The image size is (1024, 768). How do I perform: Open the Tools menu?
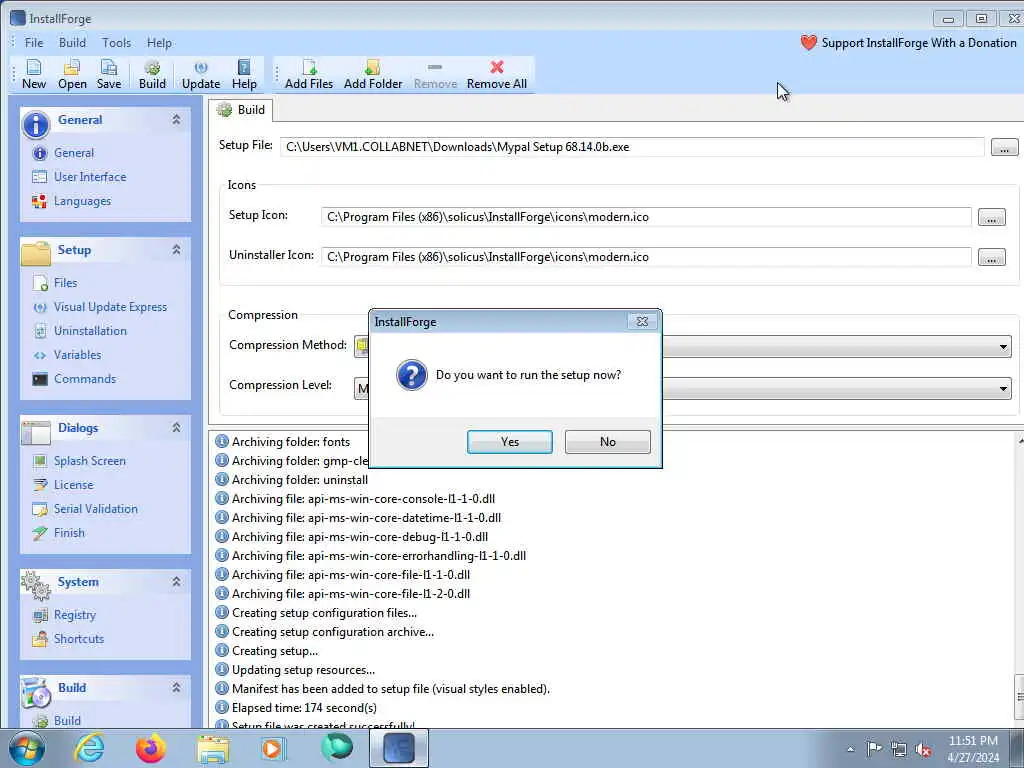(116, 43)
